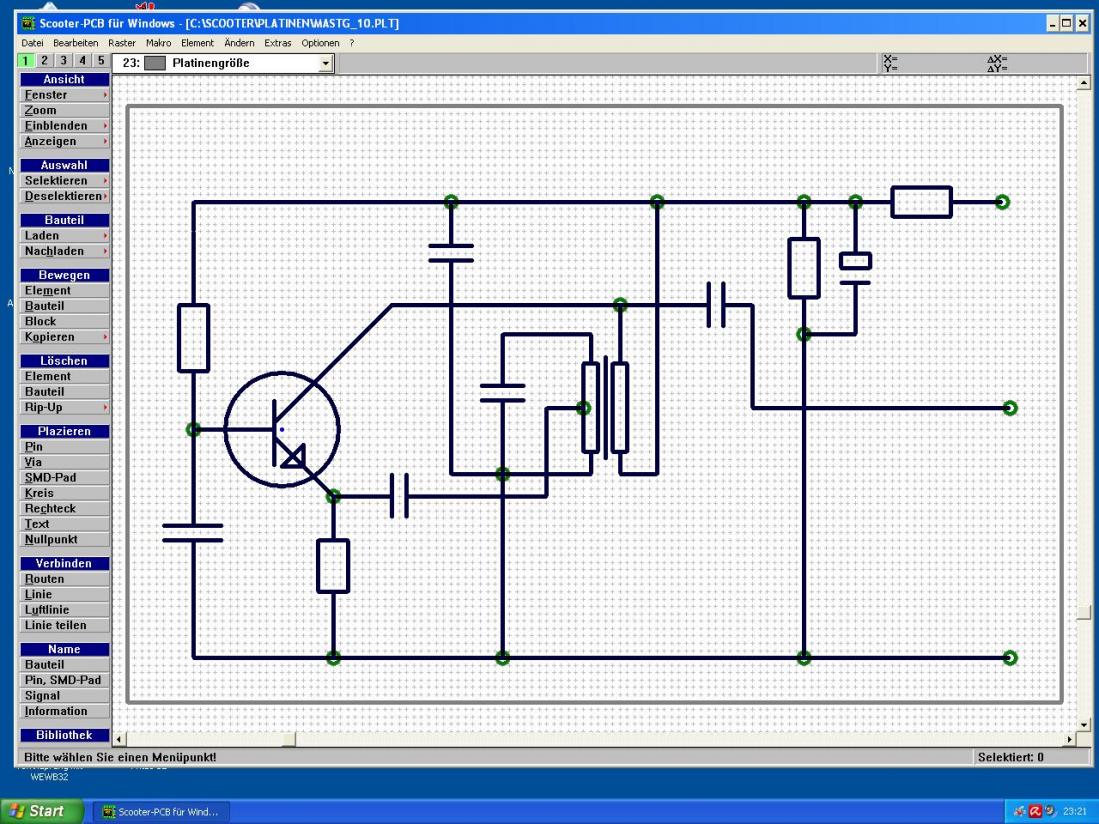Open the Platinengröße layer dropdown
This screenshot has width=1099, height=824.
click(324, 64)
